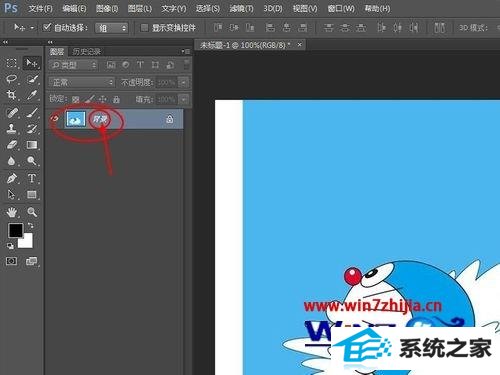Select the Clone Stamp tool
This screenshot has height=375, width=500.
pyautogui.click(x=12, y=129)
